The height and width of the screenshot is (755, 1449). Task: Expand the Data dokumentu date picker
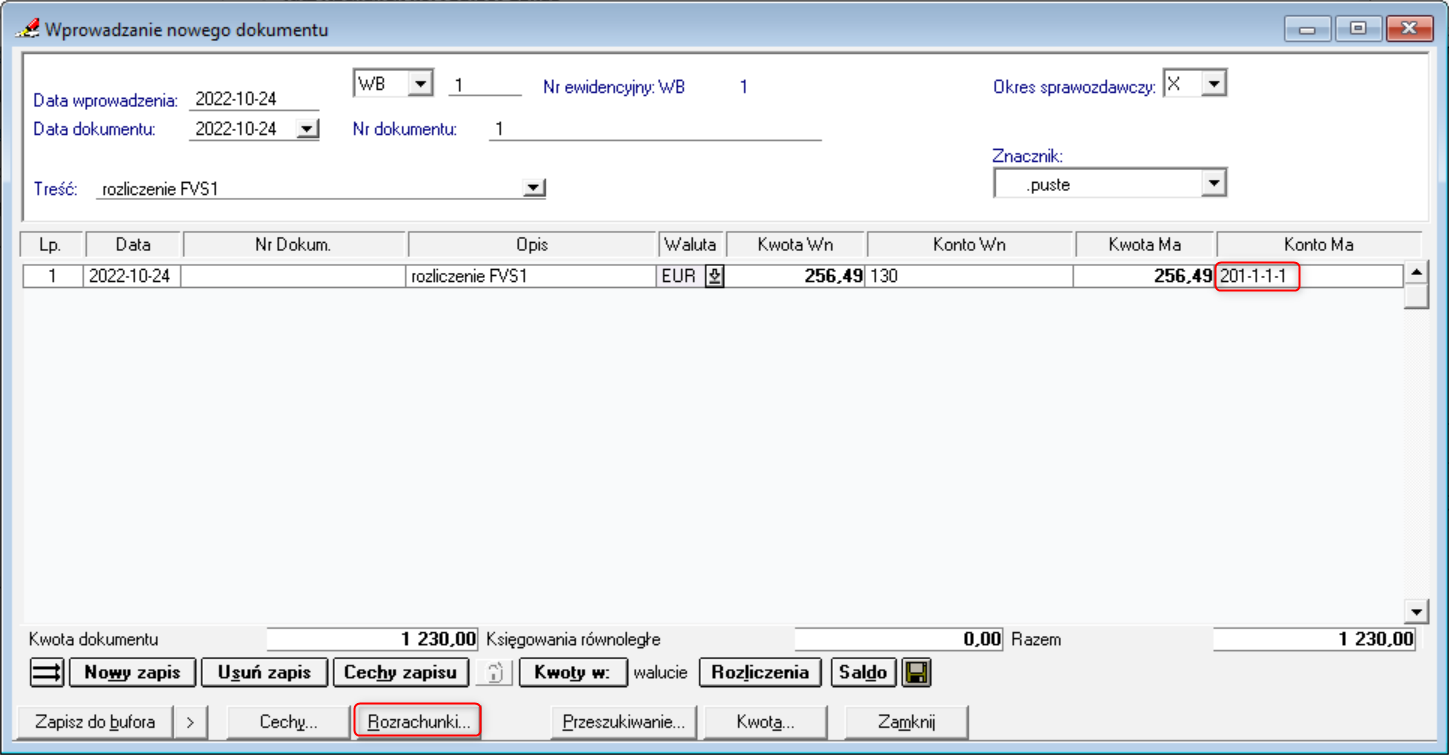coord(308,129)
